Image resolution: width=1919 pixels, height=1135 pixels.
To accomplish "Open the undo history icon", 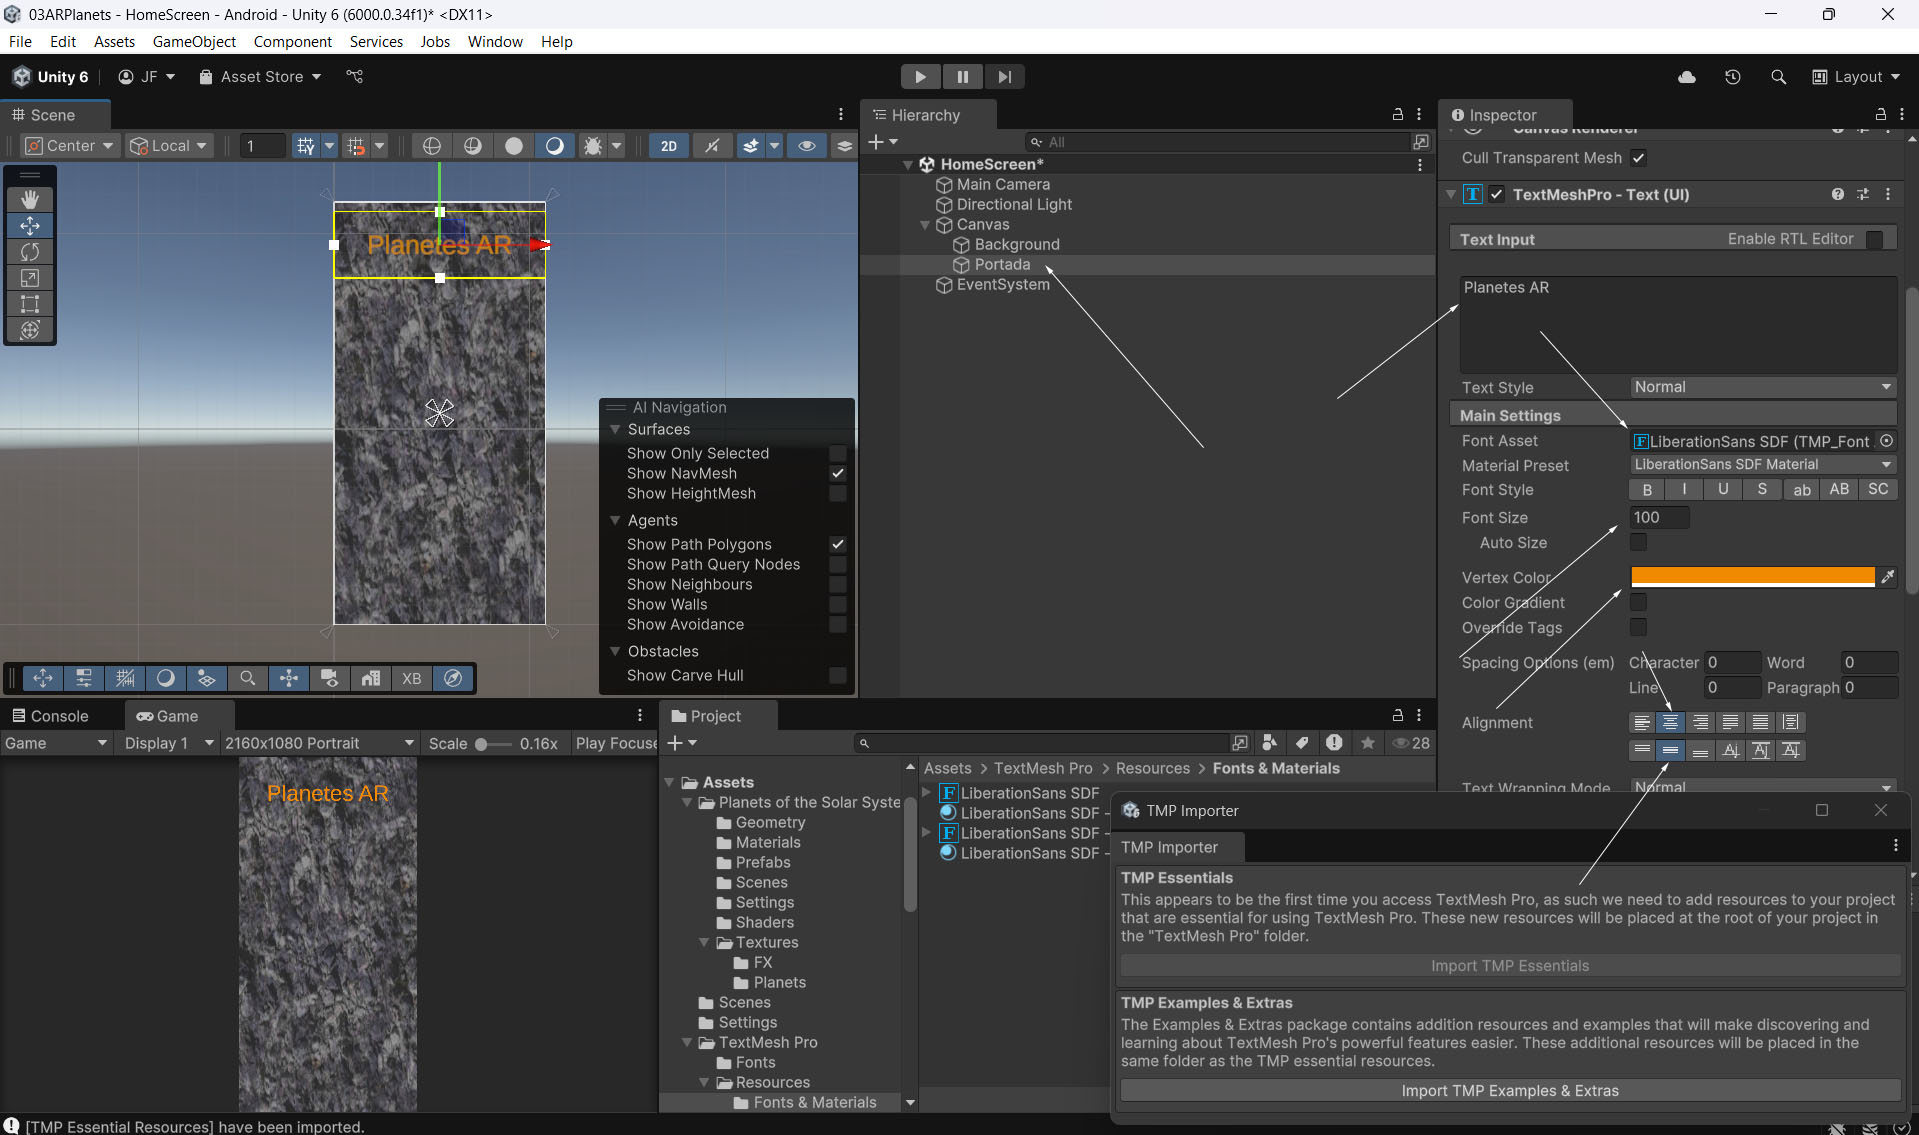I will 1732,77.
